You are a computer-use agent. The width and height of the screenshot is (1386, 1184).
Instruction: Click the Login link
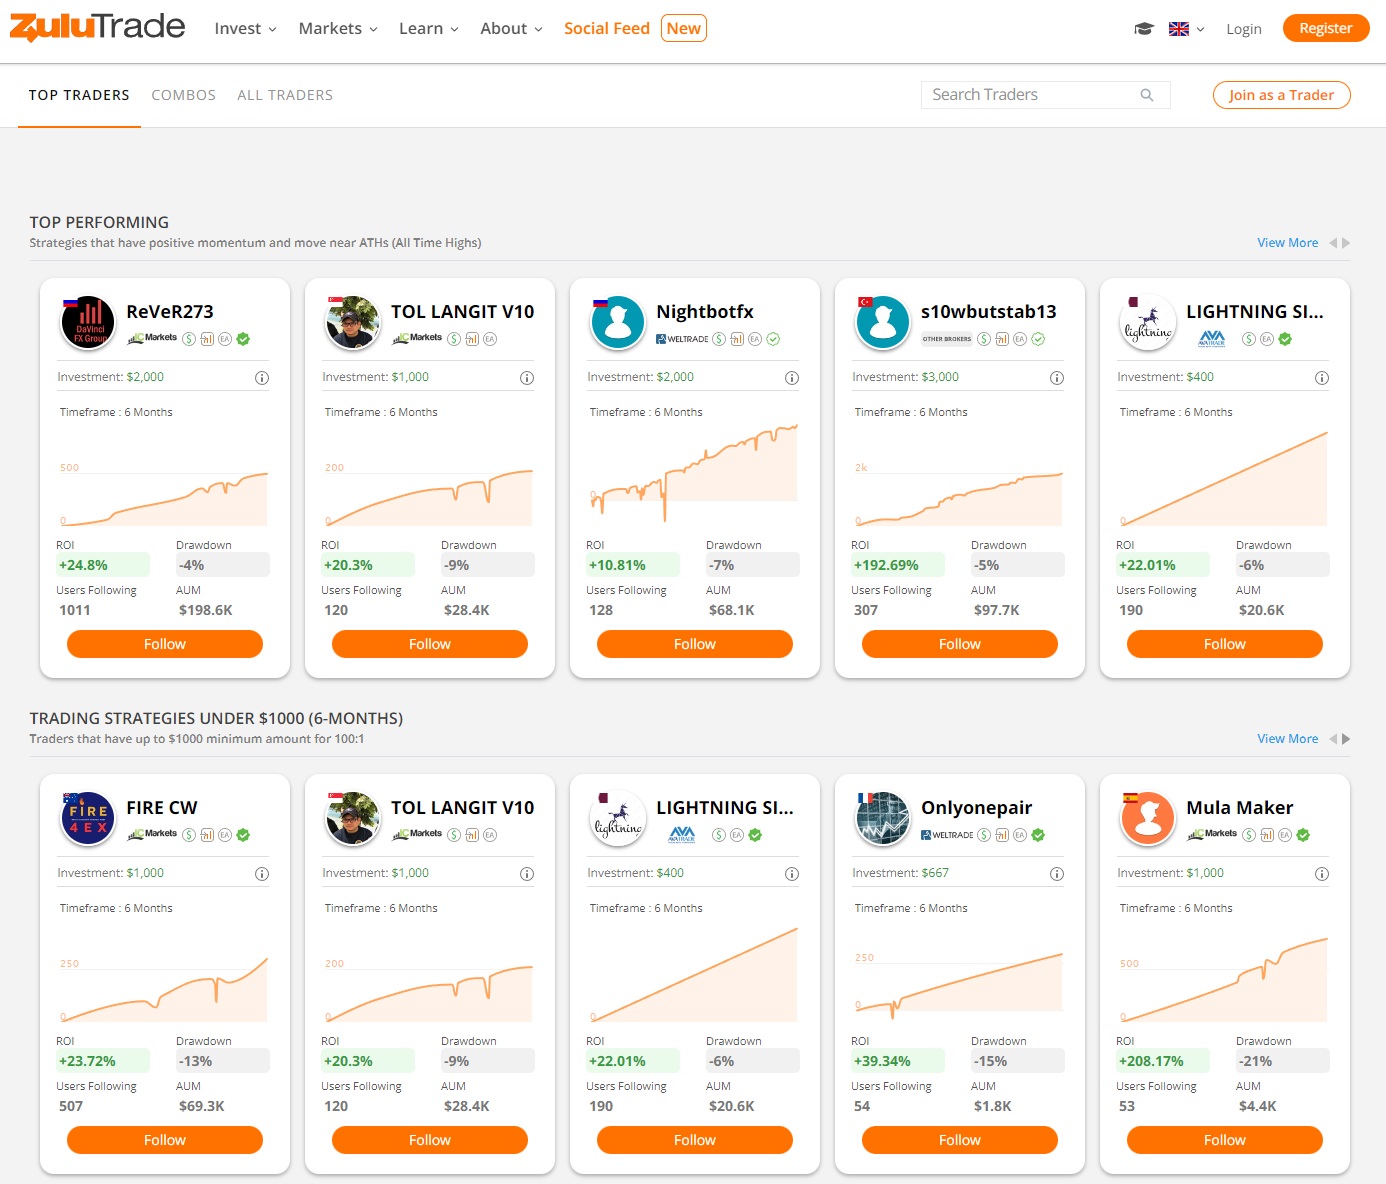[1244, 29]
